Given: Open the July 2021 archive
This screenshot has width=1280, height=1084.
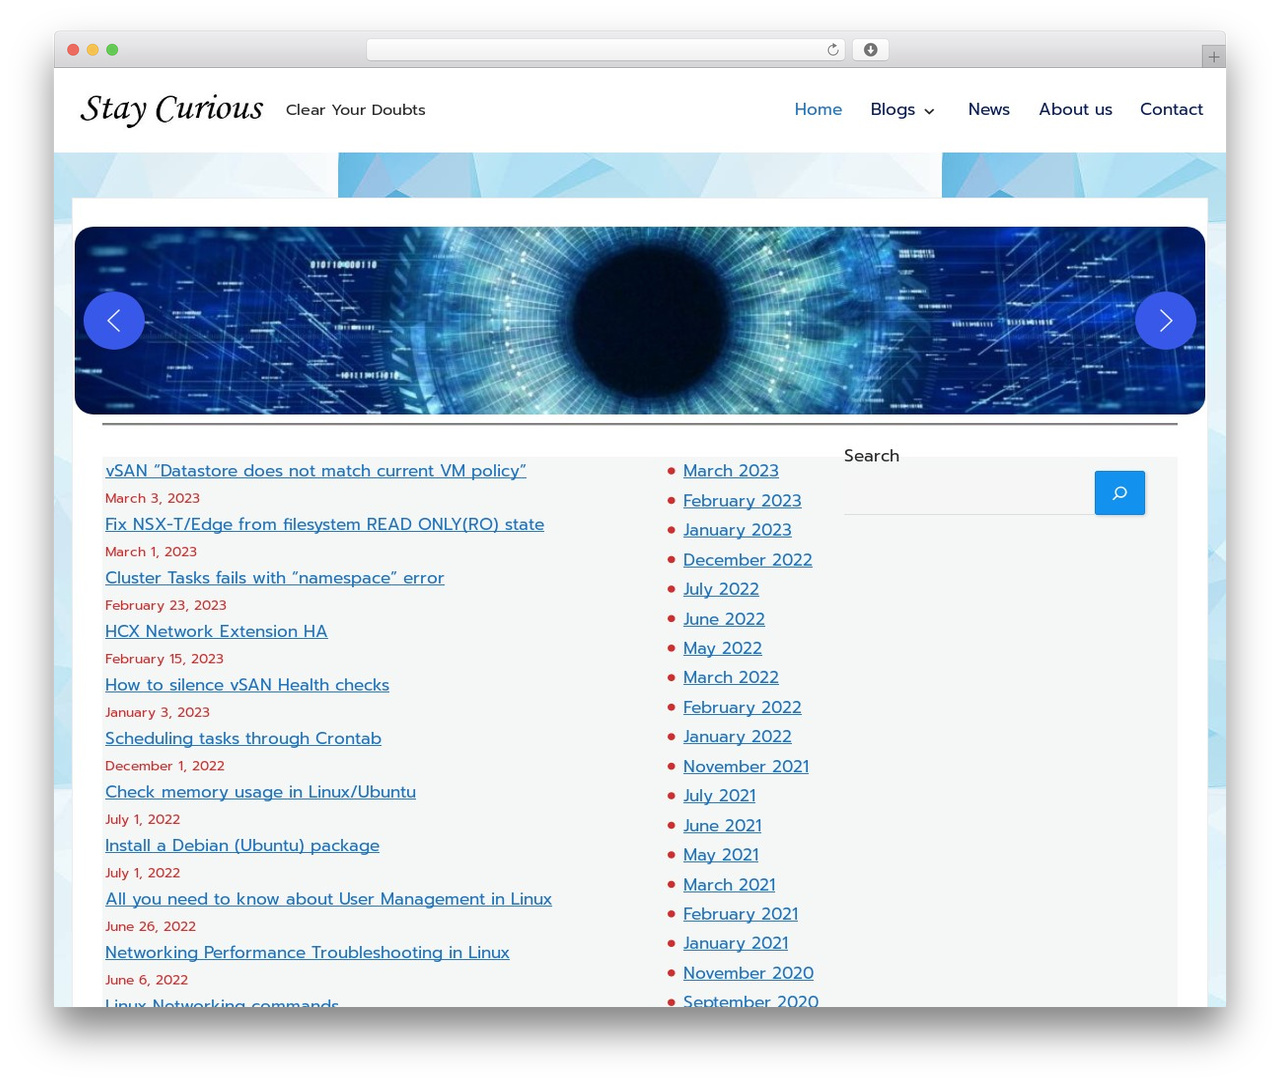Looking at the screenshot, I should [719, 795].
